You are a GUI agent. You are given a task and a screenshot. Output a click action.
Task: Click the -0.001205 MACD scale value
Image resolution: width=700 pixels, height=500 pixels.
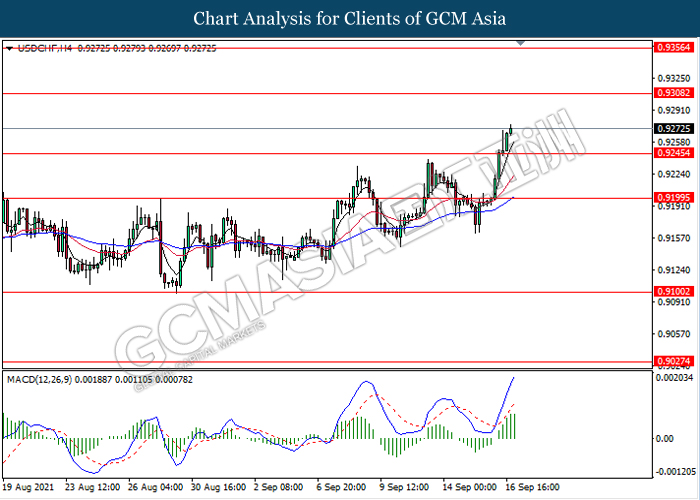673,471
